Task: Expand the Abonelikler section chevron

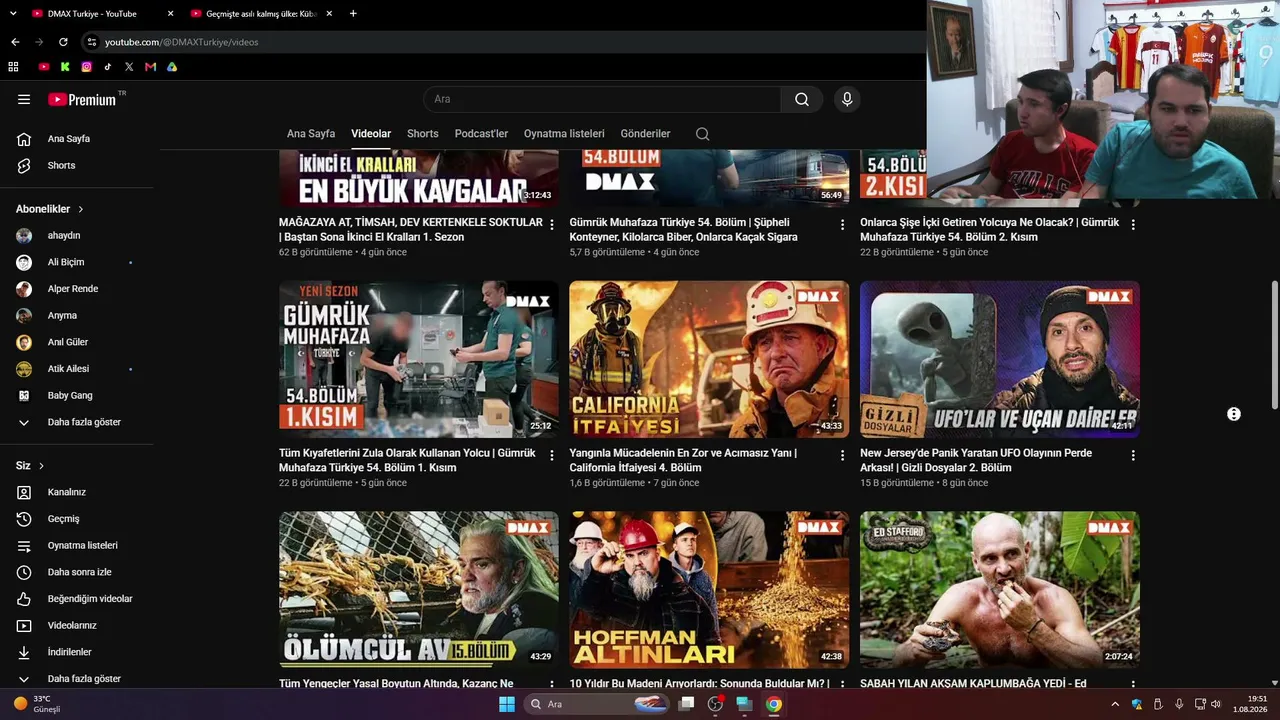Action: tap(81, 209)
